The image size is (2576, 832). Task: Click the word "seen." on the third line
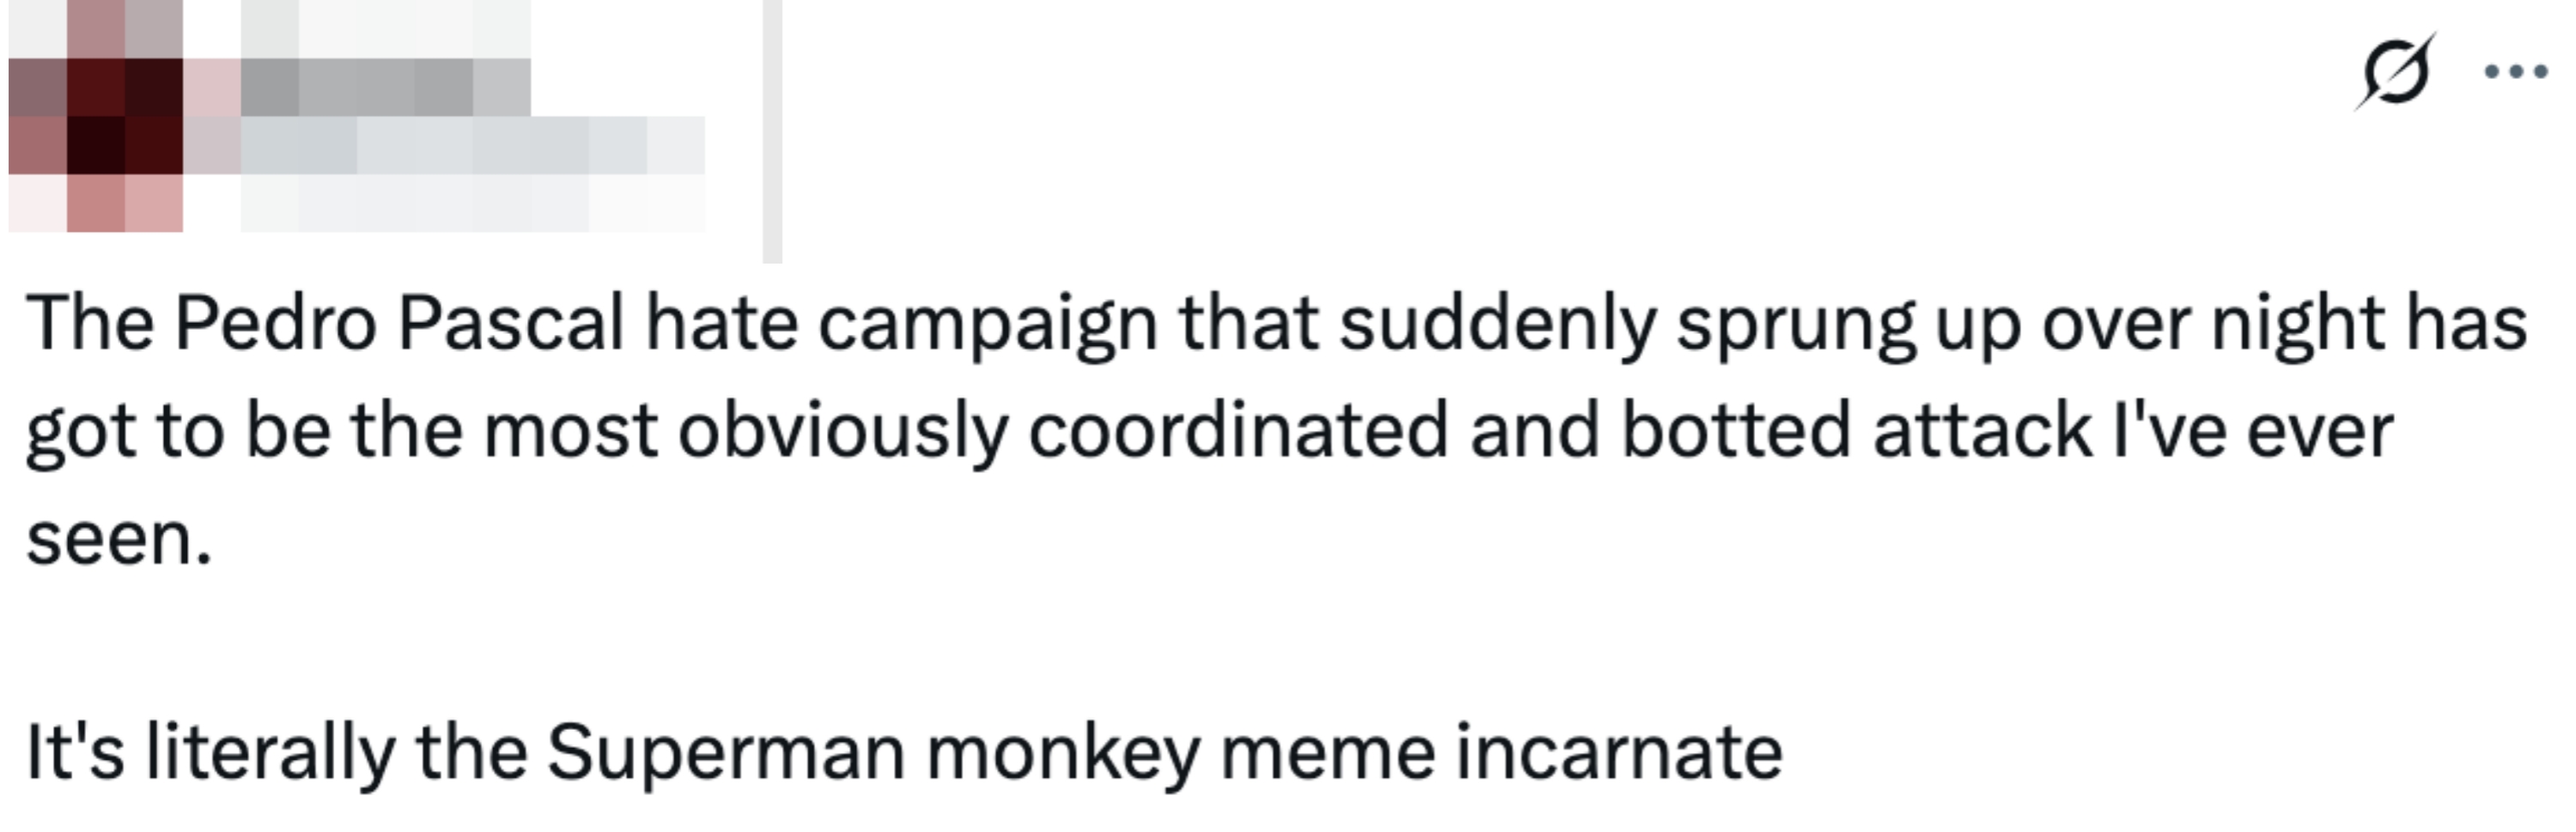tap(119, 540)
